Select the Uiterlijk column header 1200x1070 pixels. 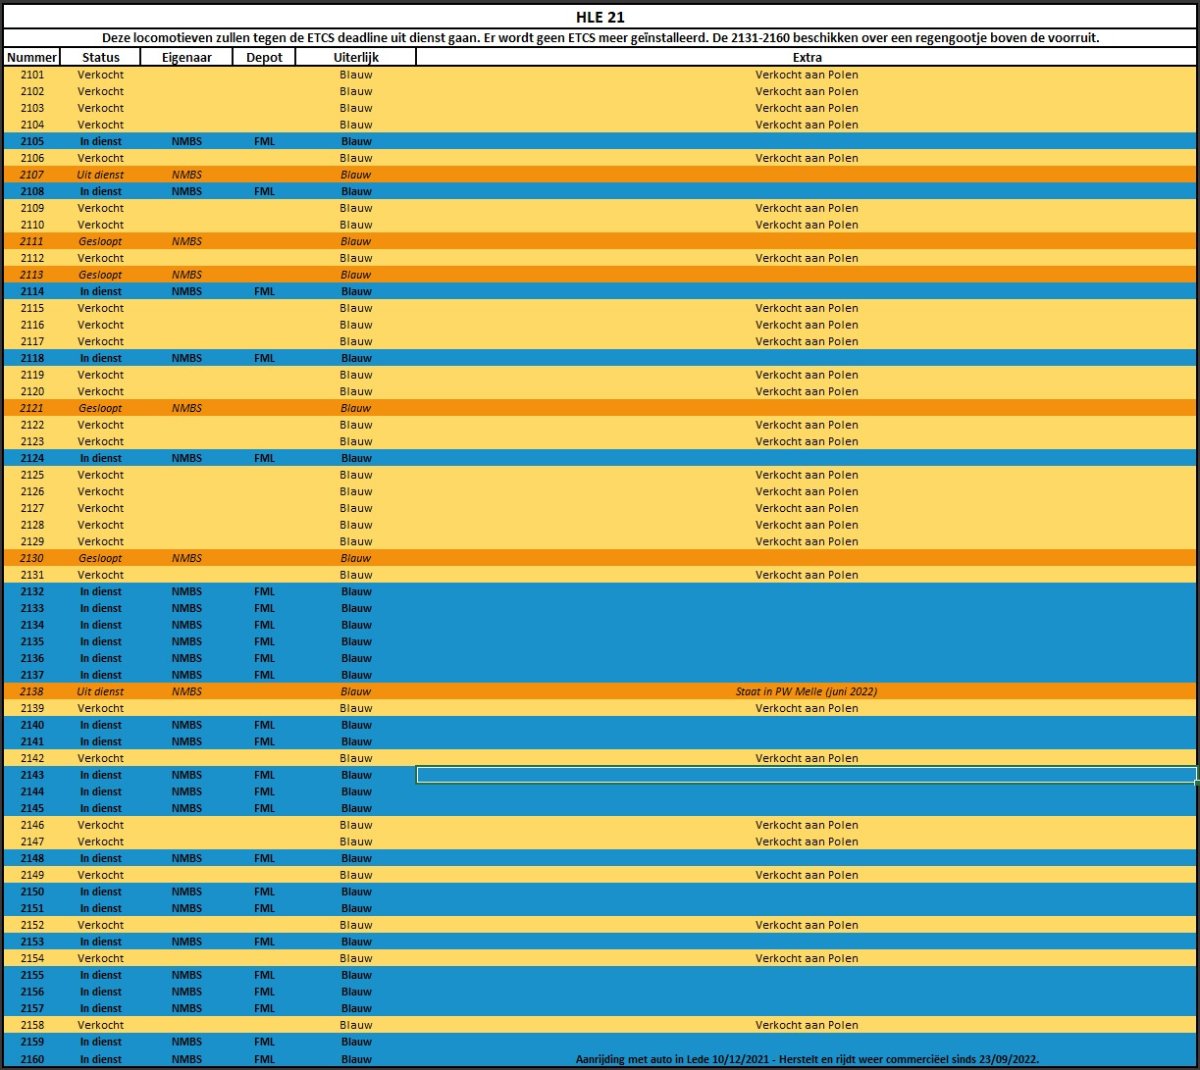coord(356,57)
